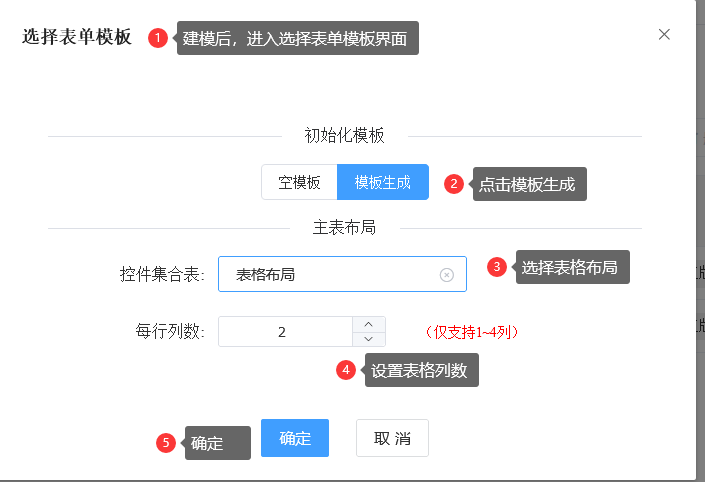Select the 空模板 option

(x=299, y=182)
